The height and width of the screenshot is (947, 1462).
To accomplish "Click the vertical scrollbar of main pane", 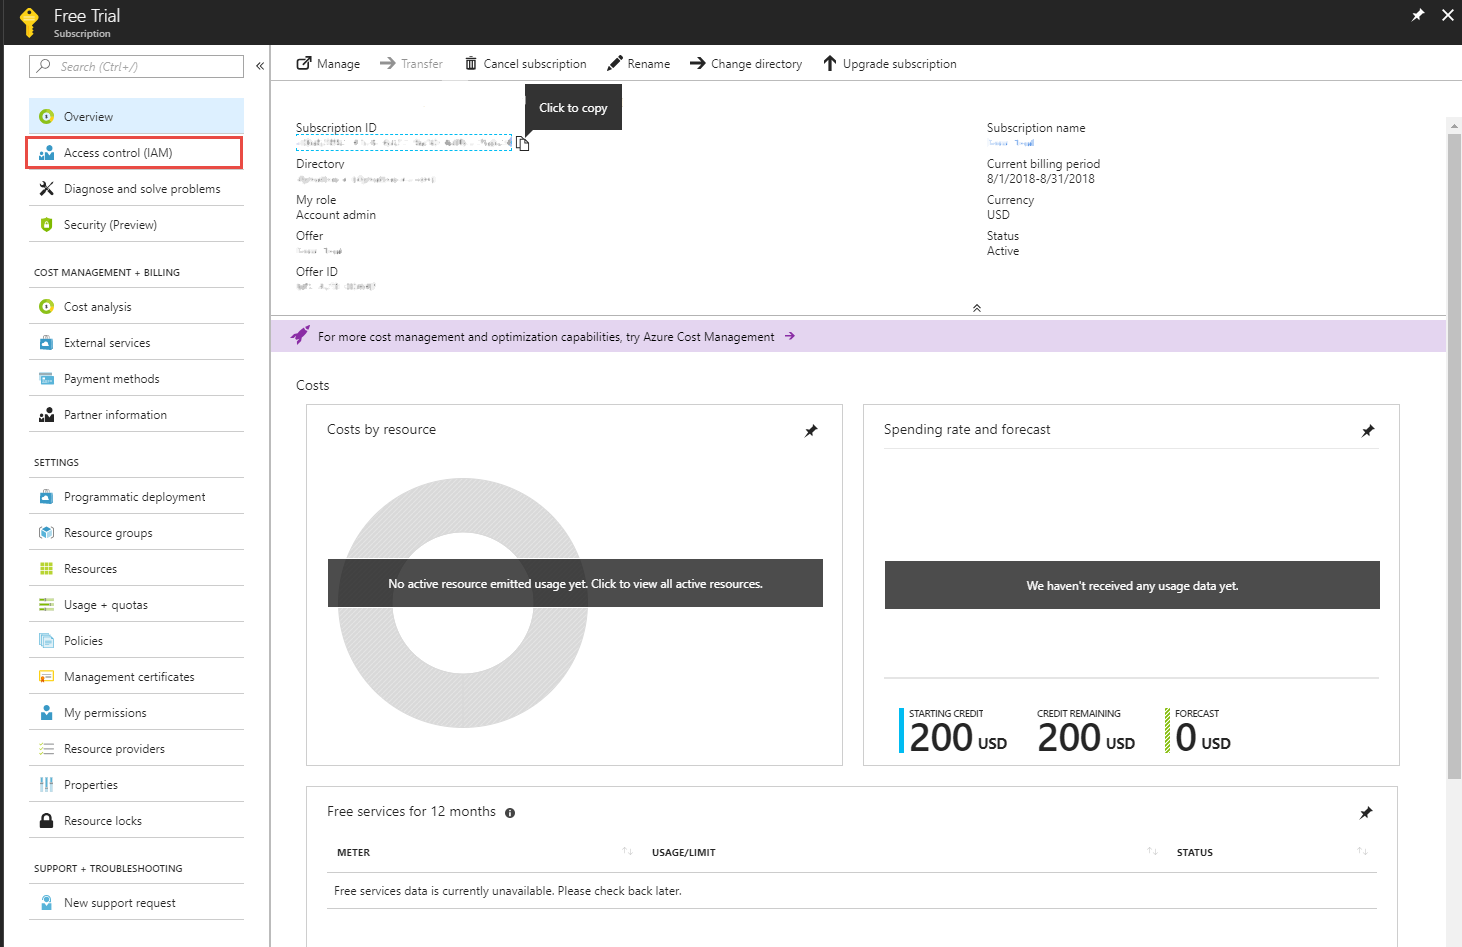I will pyautogui.click(x=1454, y=455).
